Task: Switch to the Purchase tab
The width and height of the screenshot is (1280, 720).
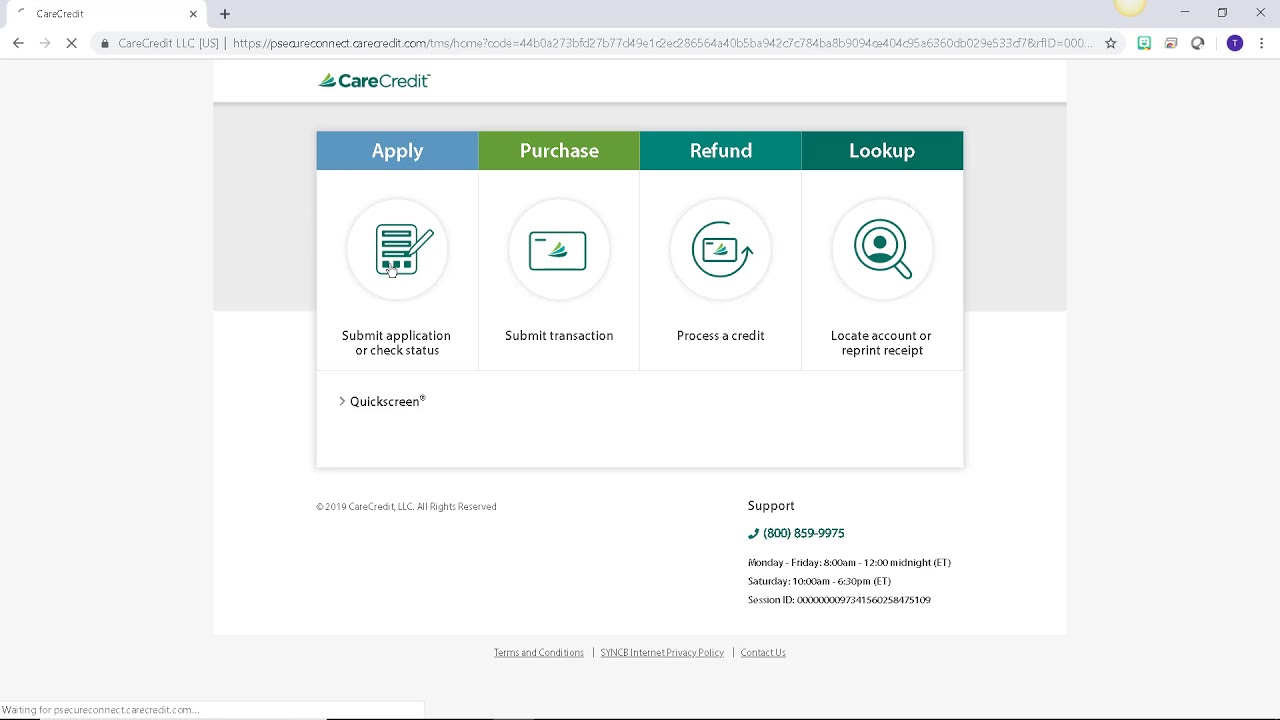Action: click(558, 150)
